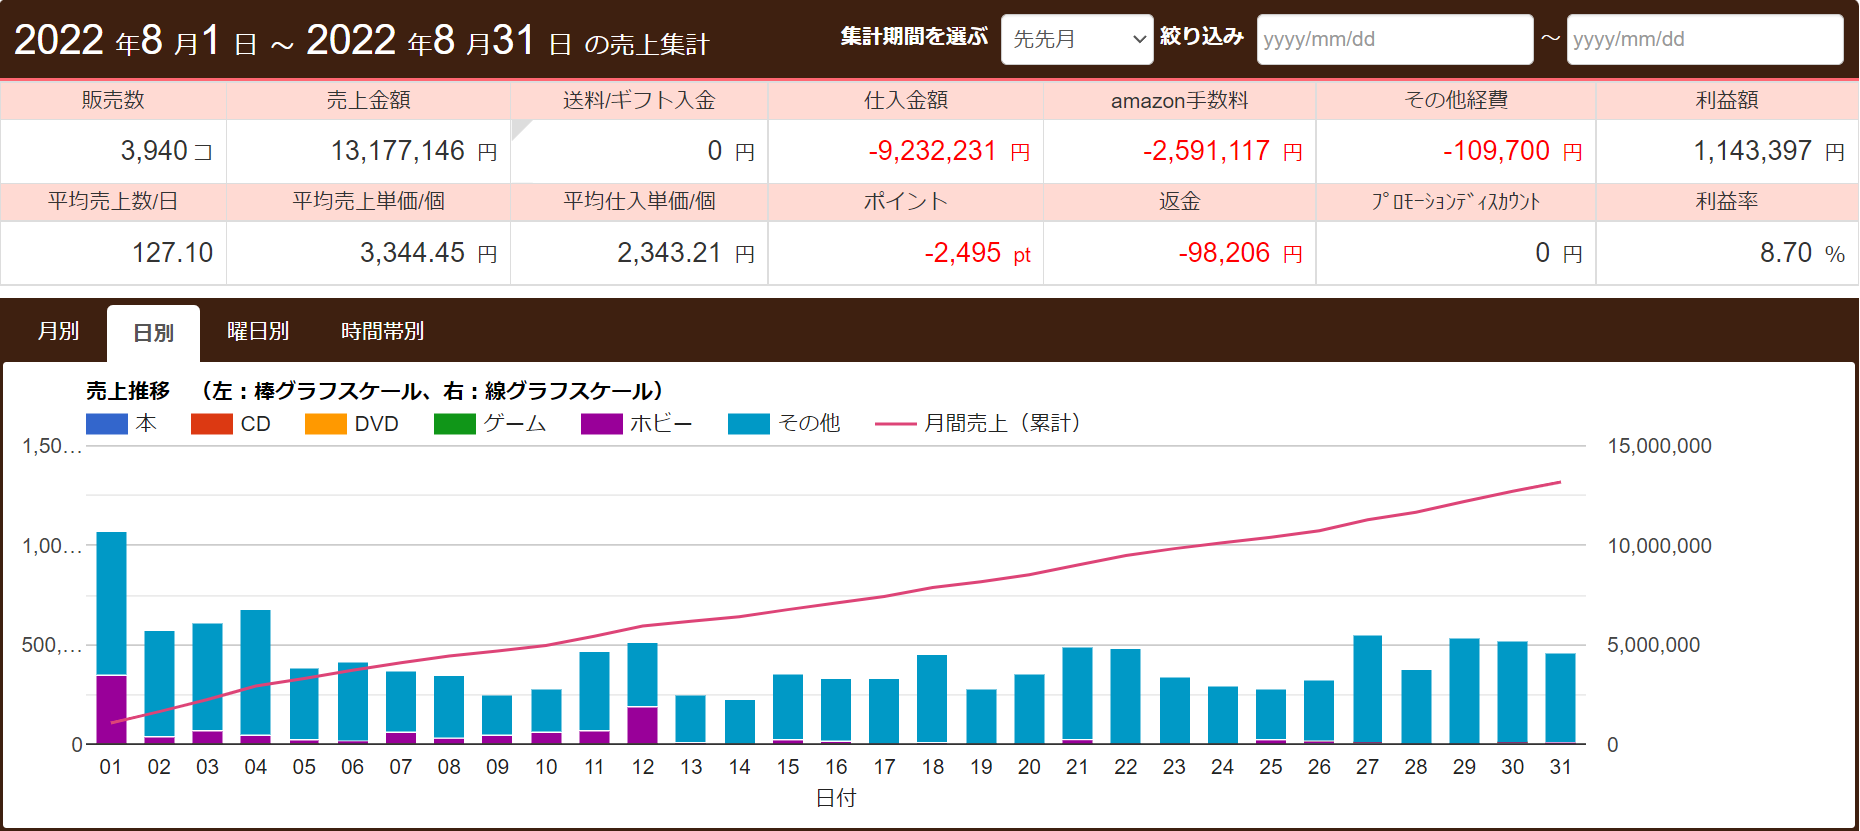
Task: Click the purple ホビー segment on day 12
Action: click(642, 725)
